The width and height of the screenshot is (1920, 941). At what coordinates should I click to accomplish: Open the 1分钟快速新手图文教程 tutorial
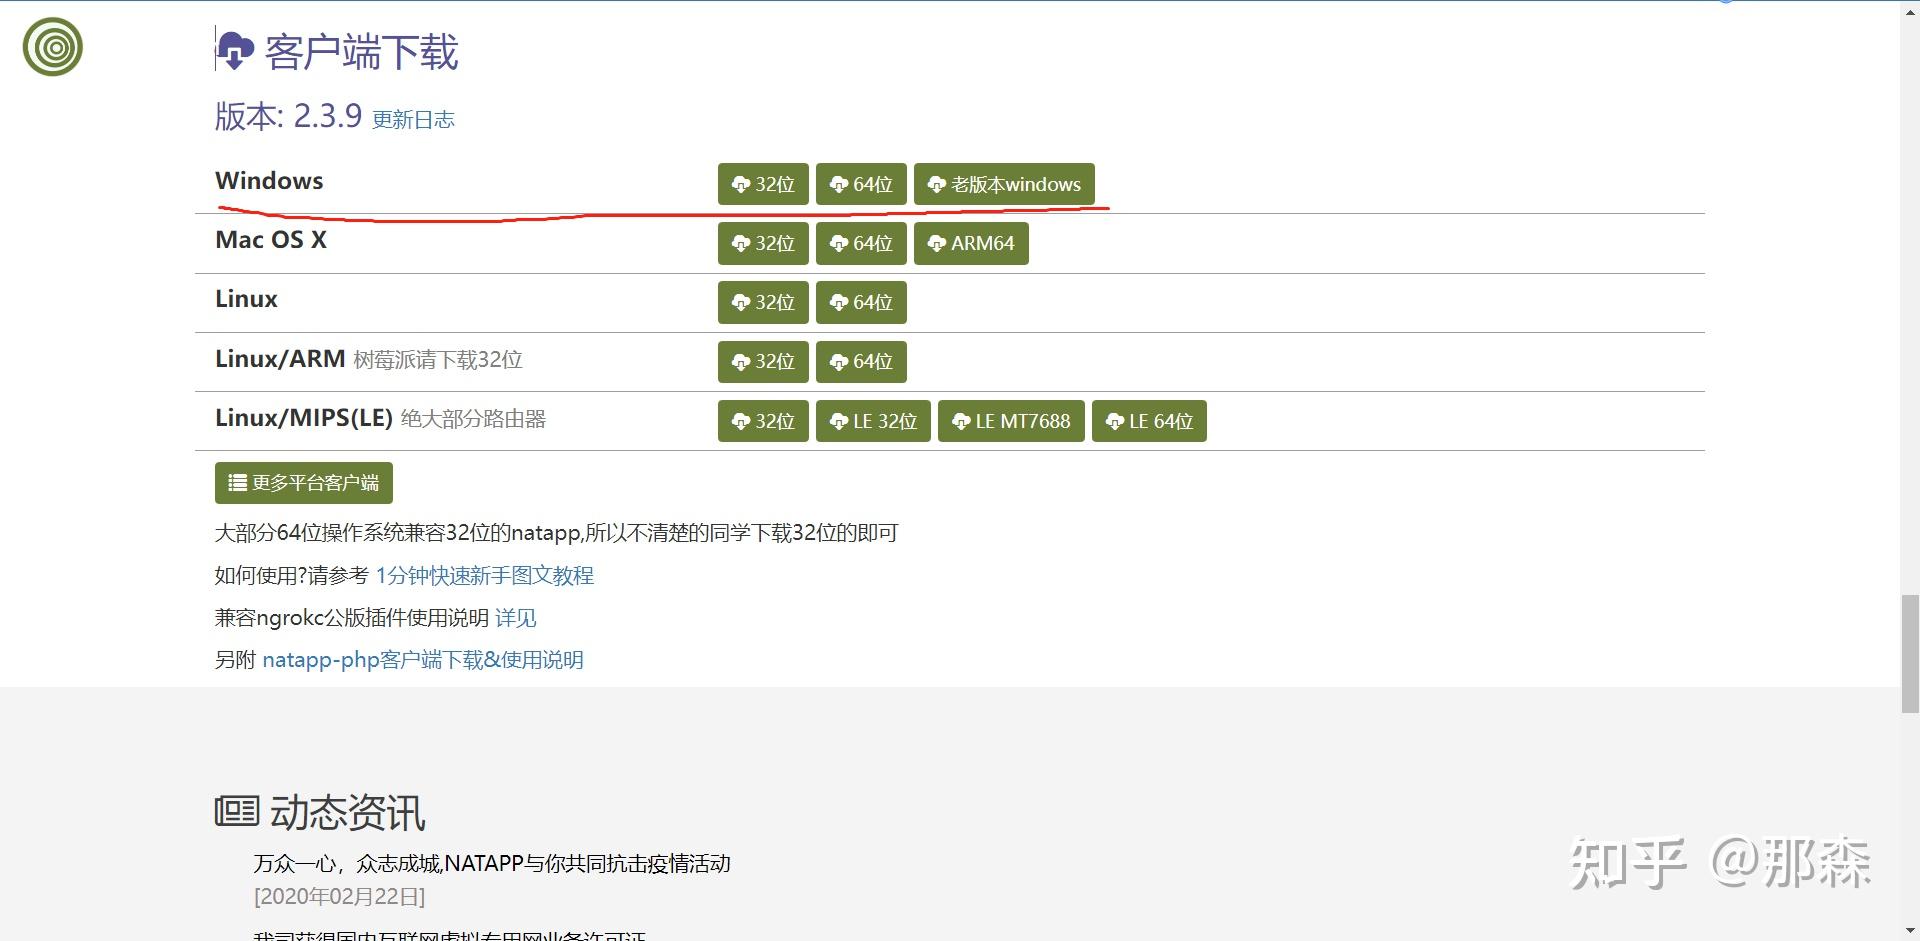(x=484, y=575)
